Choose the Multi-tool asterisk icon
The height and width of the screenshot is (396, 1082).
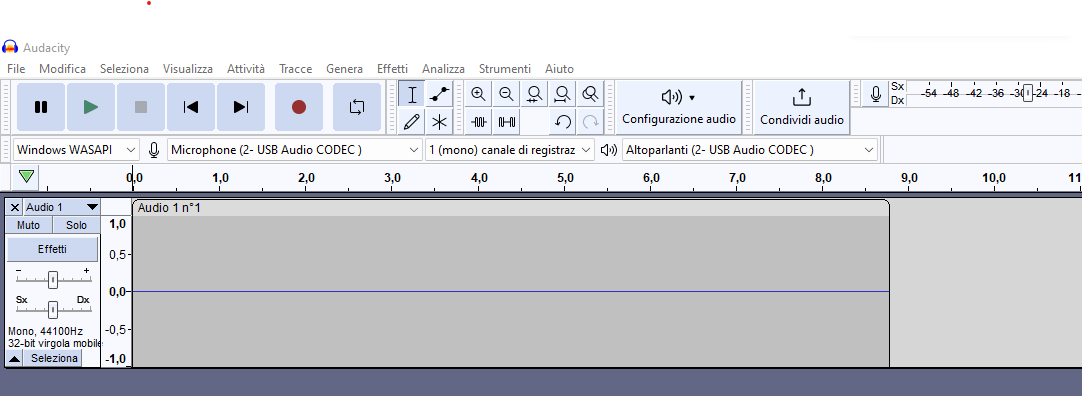pos(438,122)
